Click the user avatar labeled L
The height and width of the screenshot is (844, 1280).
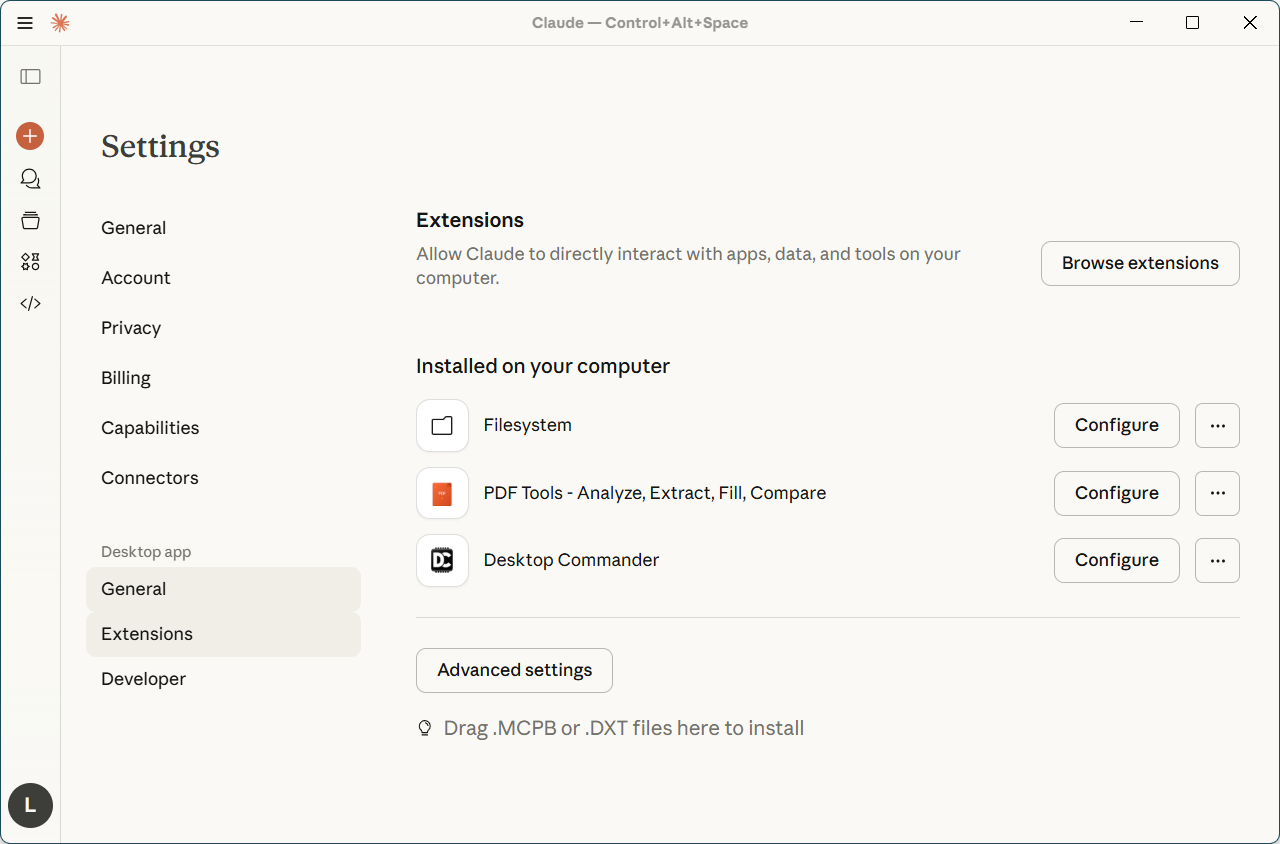click(30, 805)
